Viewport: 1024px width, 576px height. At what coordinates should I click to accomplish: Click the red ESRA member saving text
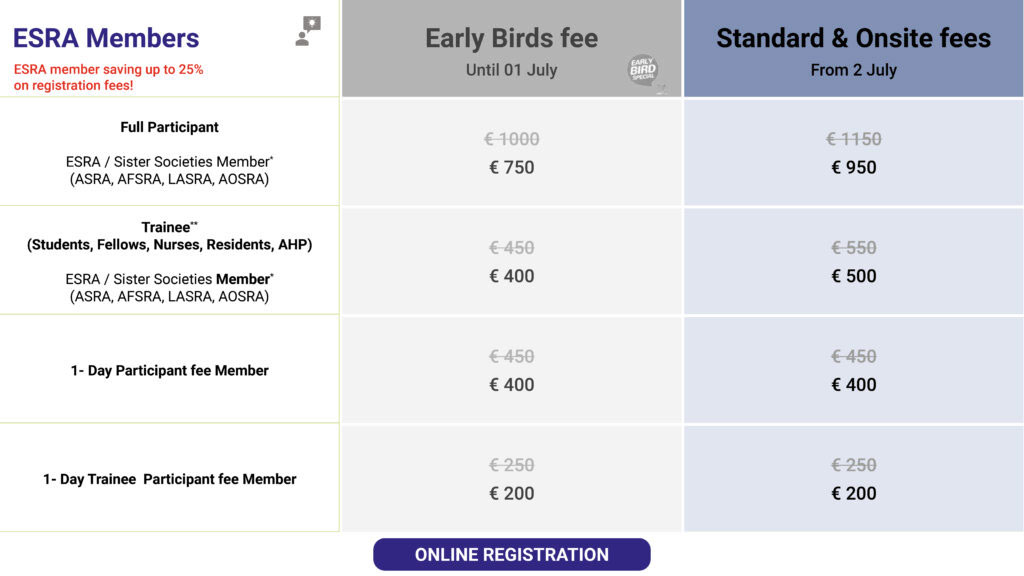tap(108, 78)
